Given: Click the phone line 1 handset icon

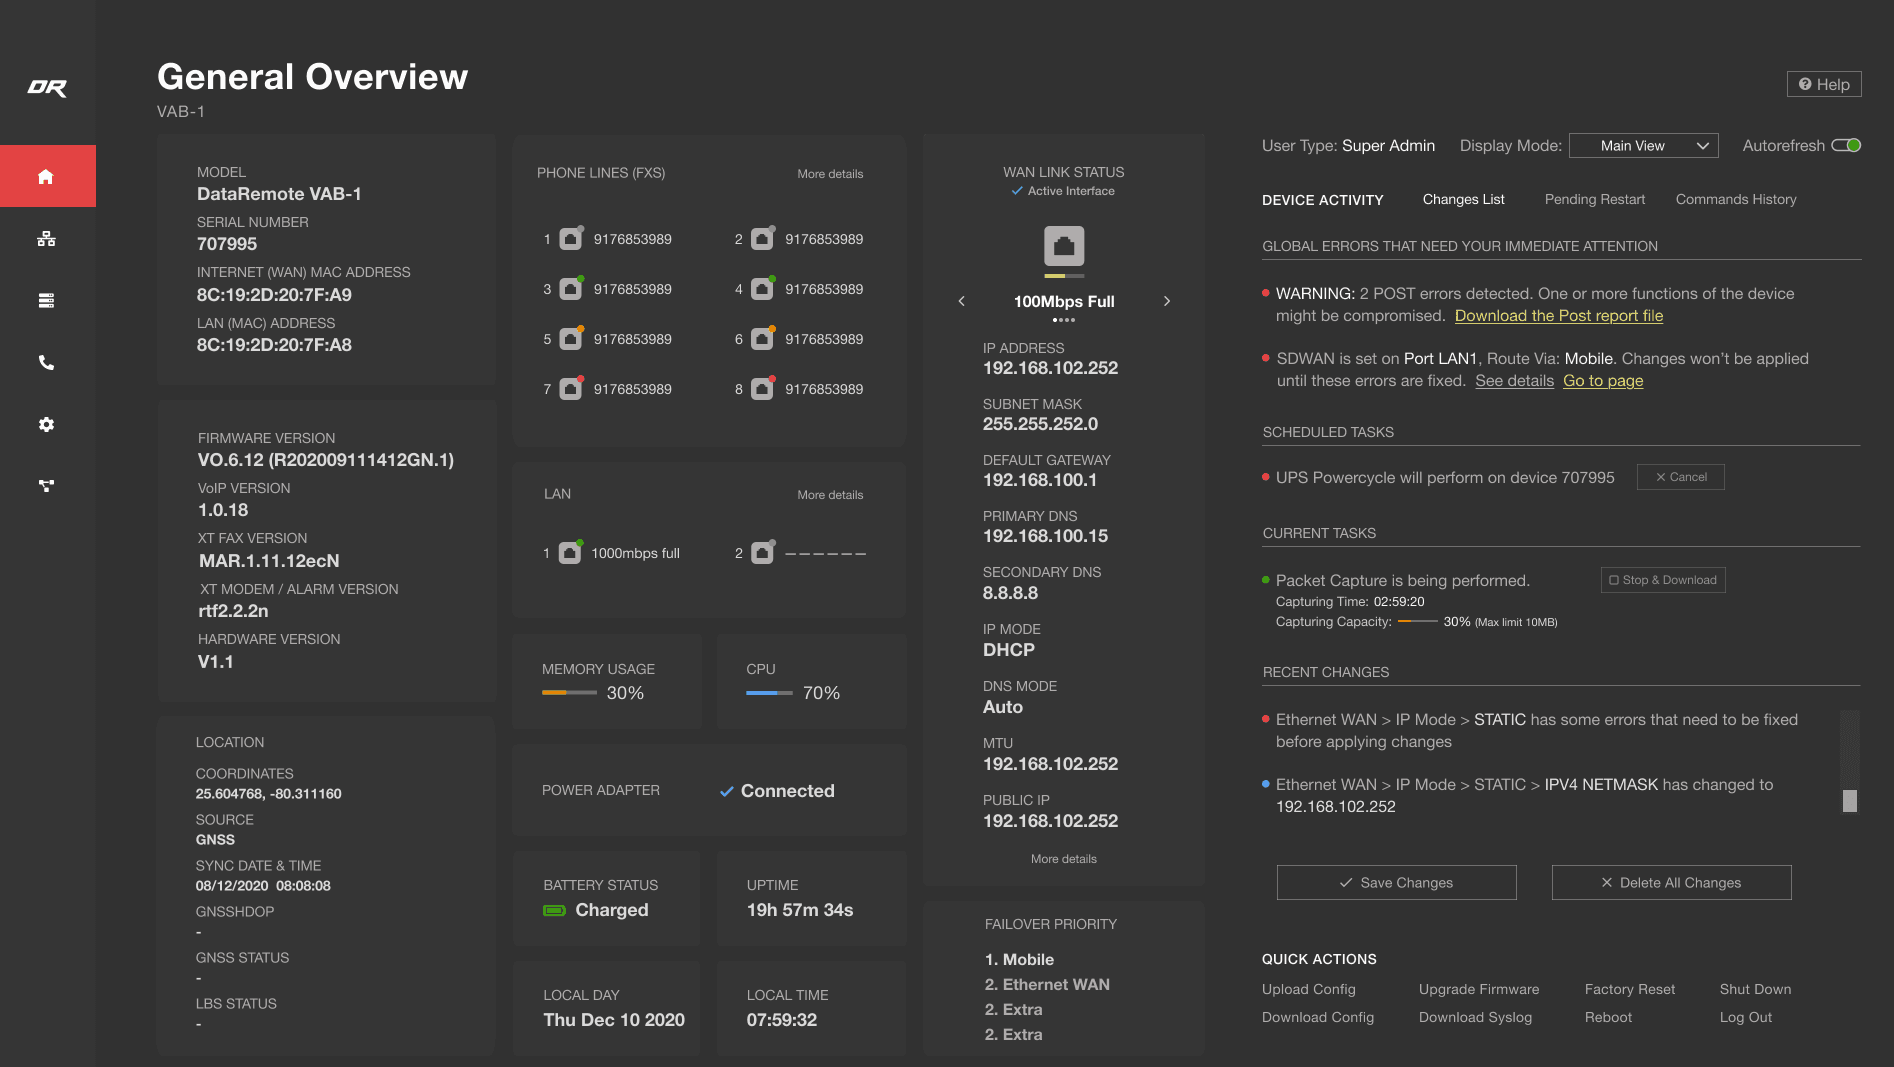Looking at the screenshot, I should [x=569, y=238].
